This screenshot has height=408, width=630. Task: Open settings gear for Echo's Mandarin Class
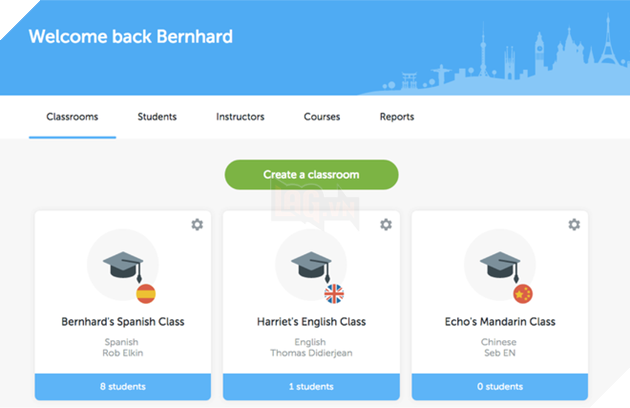point(574,225)
